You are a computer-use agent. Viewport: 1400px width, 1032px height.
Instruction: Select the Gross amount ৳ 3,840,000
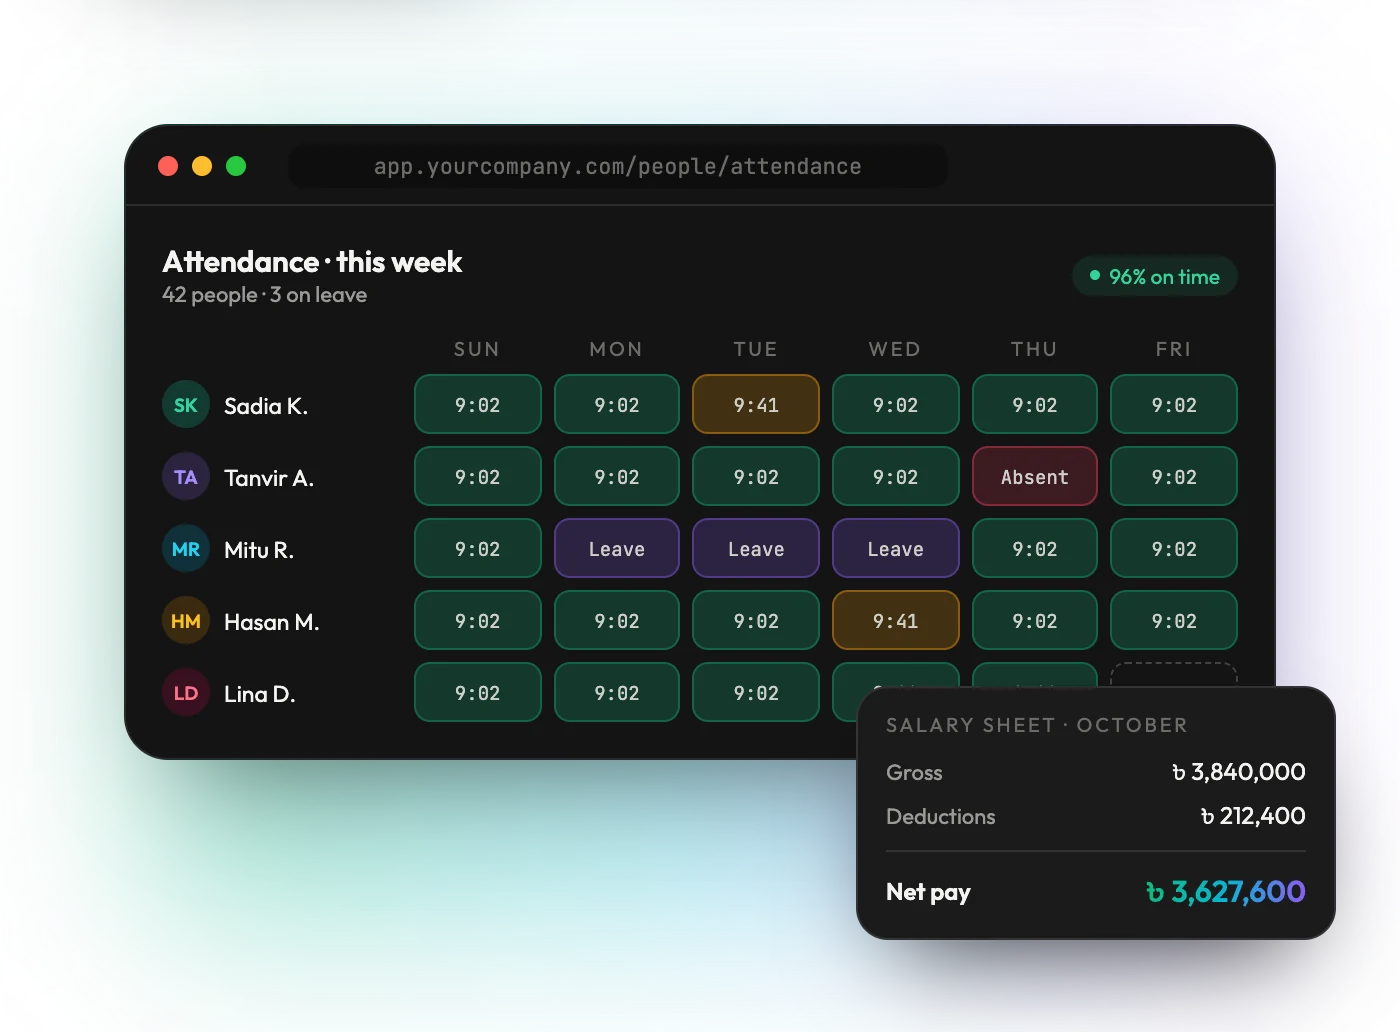pos(1238,772)
